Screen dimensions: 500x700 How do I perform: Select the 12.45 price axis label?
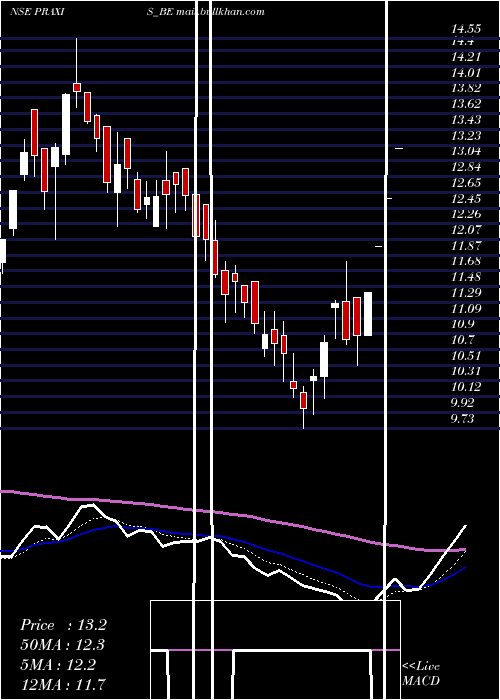[466, 199]
